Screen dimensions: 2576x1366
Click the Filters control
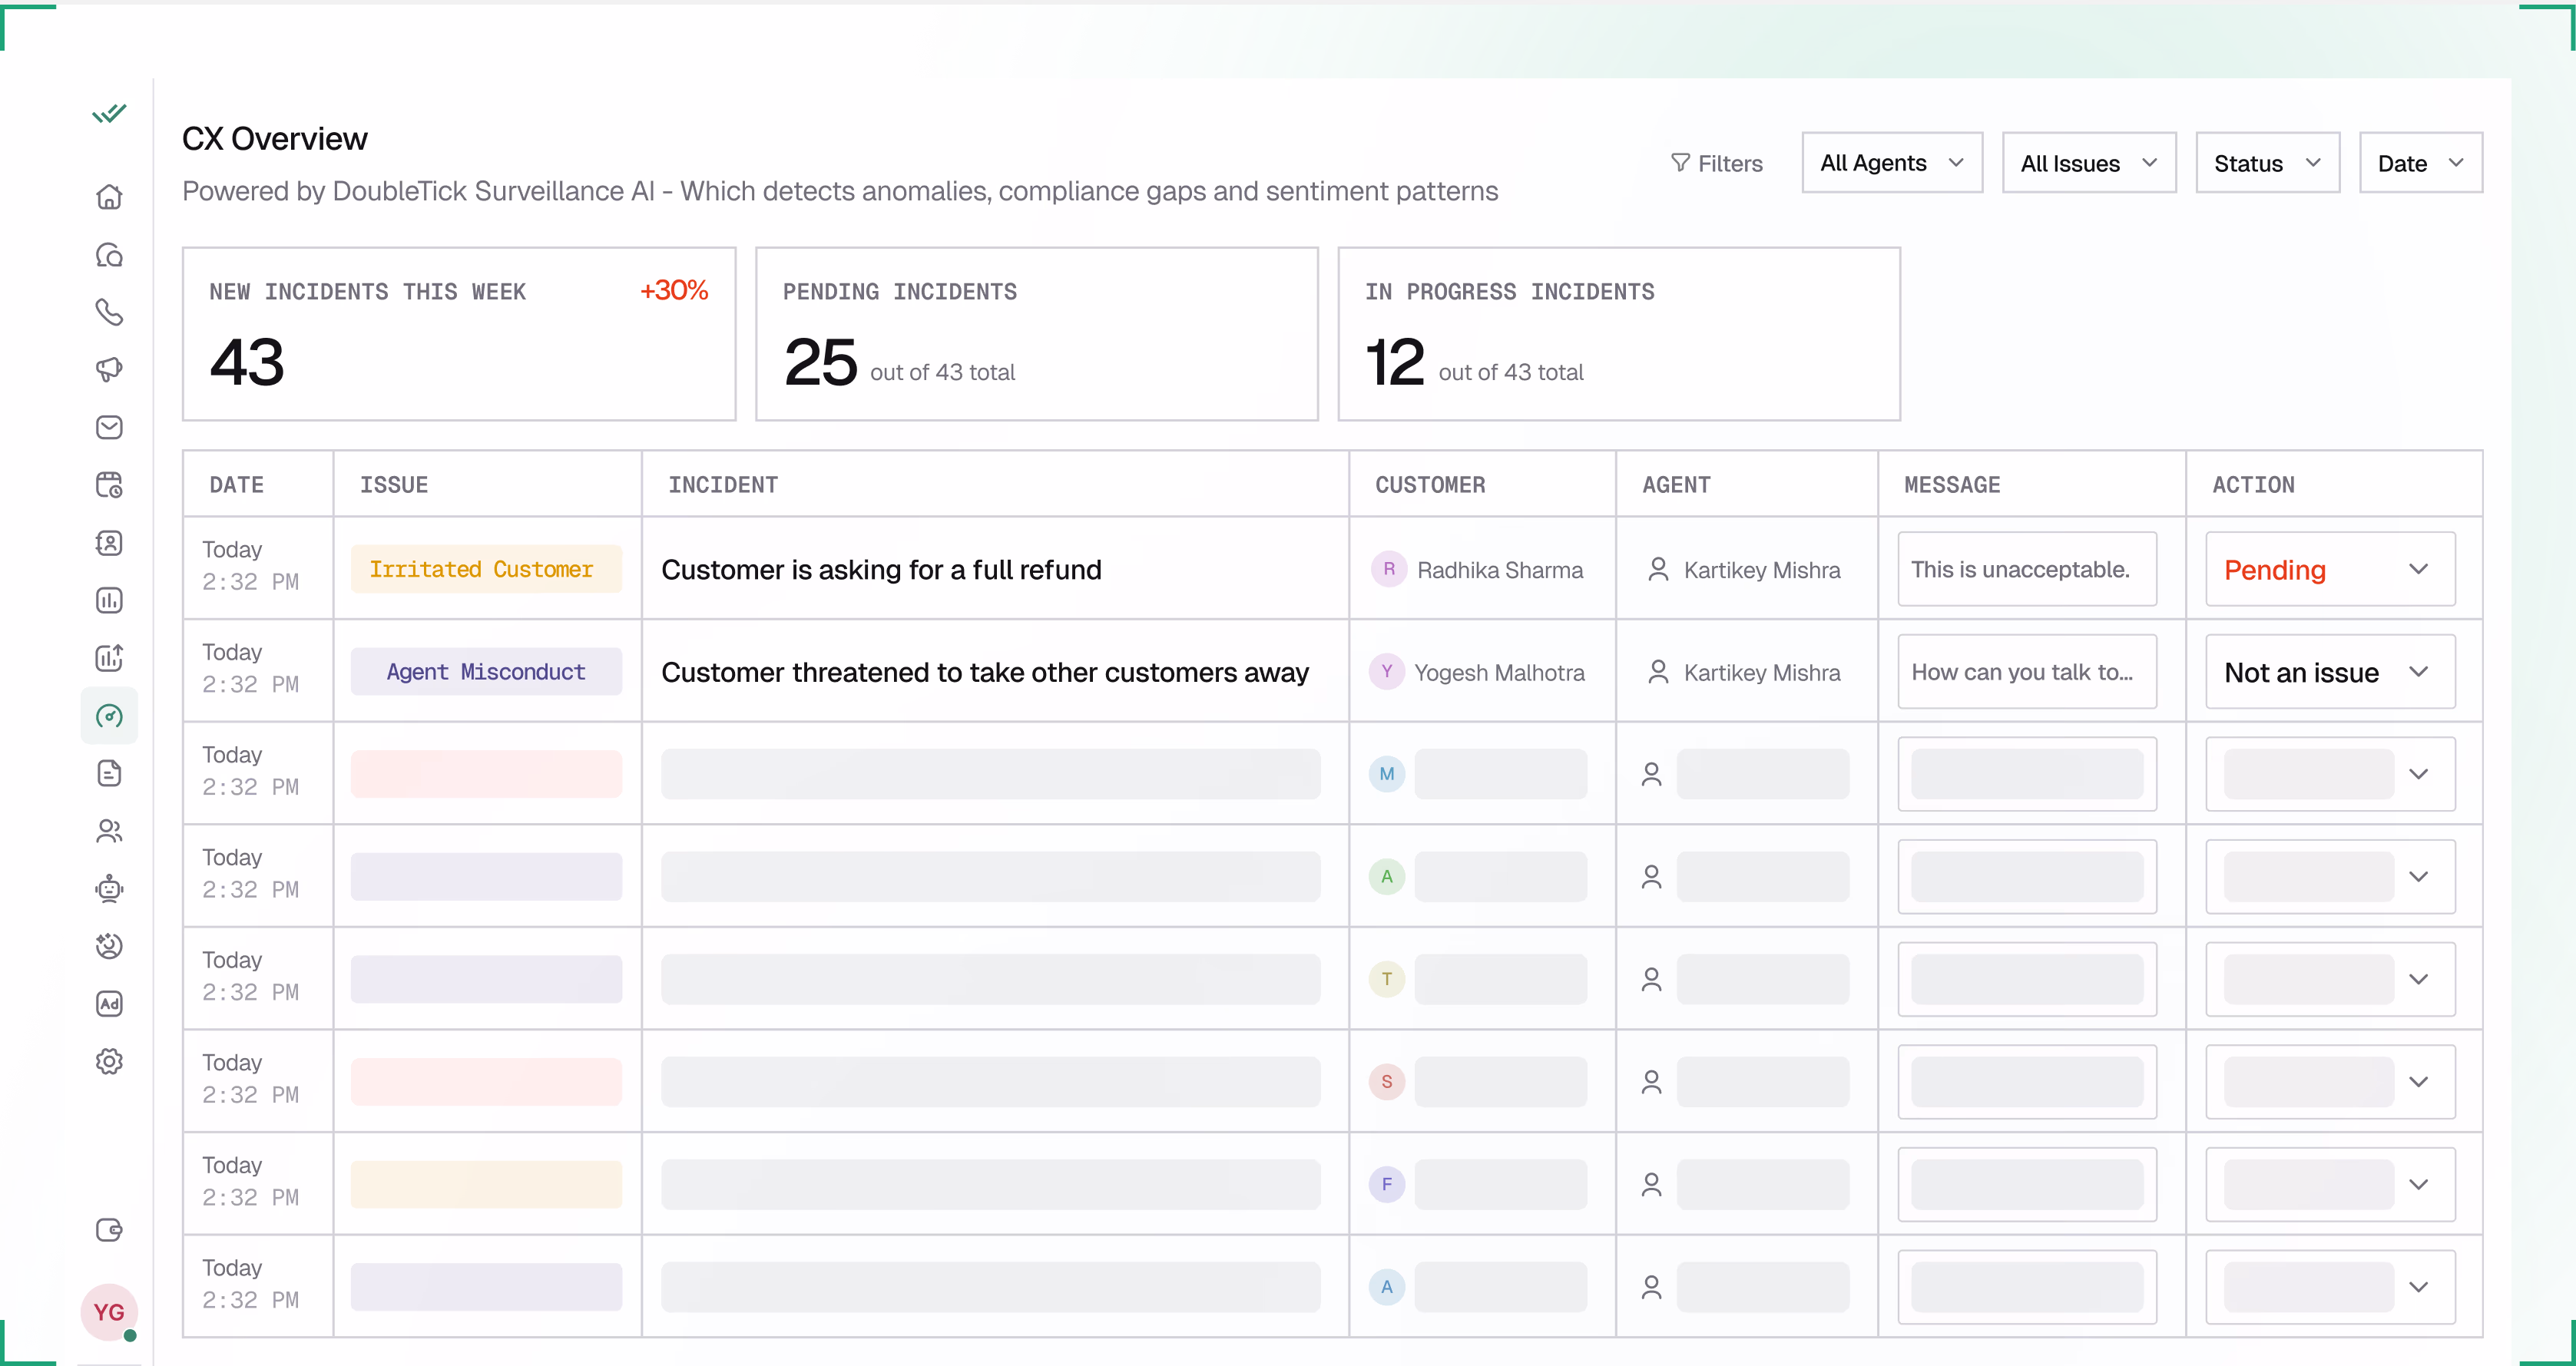[x=1717, y=162]
